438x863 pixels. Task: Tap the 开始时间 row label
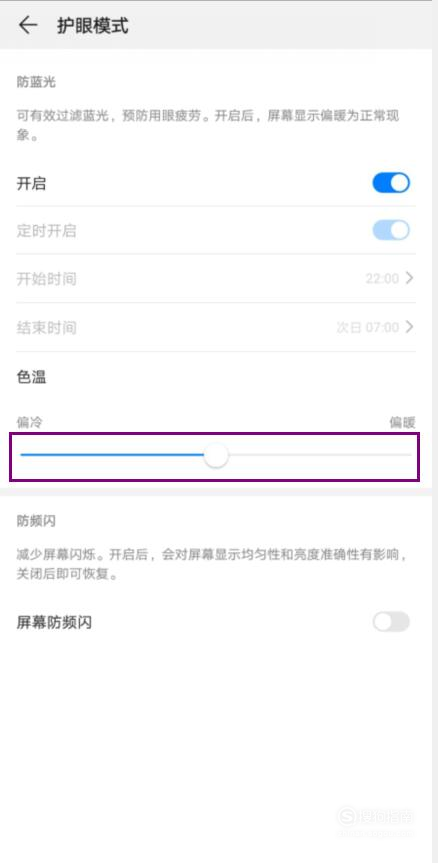[46, 278]
